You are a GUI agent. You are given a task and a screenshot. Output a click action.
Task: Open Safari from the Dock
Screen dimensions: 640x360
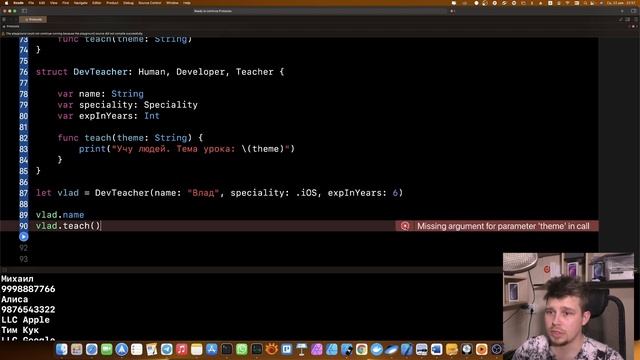91,349
